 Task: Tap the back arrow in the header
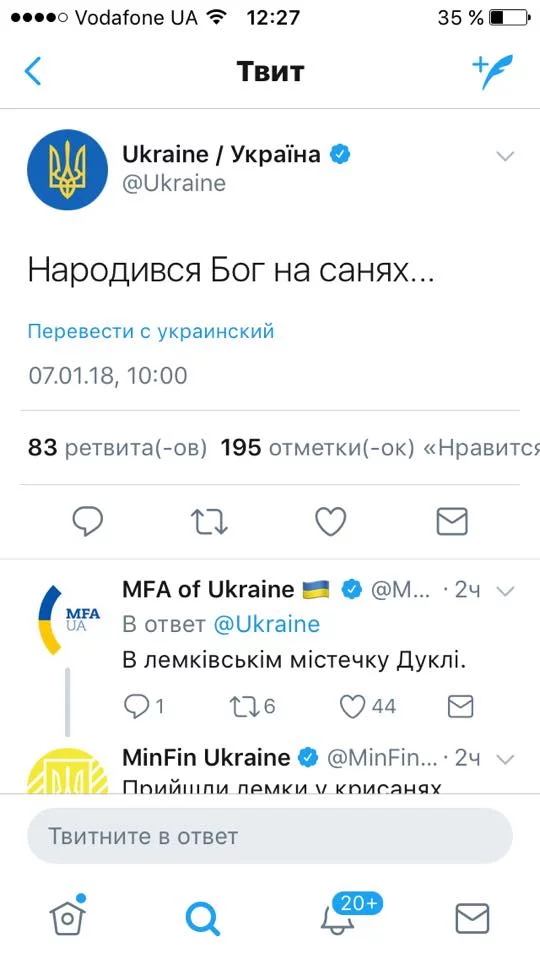[32, 71]
